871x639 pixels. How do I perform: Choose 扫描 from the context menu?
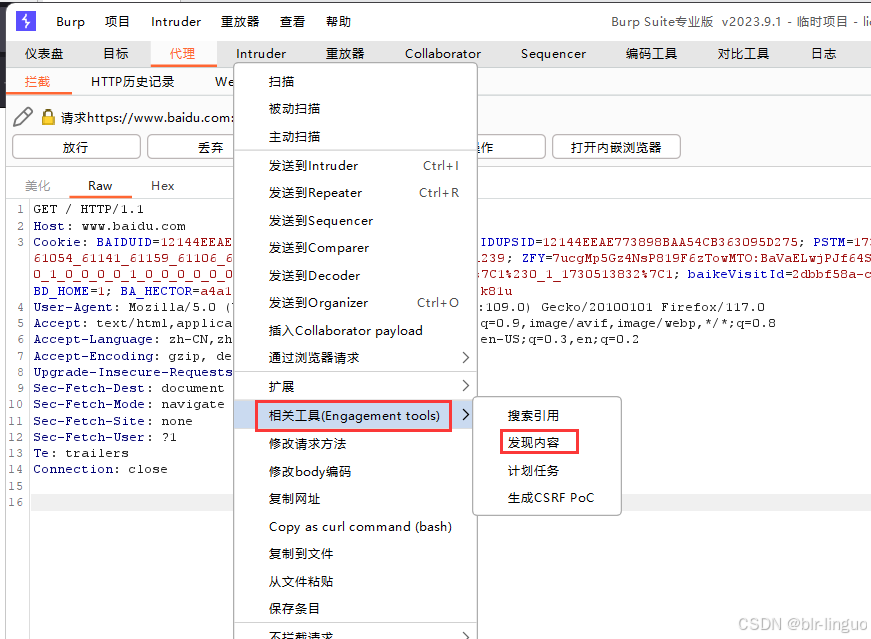[x=356, y=82]
